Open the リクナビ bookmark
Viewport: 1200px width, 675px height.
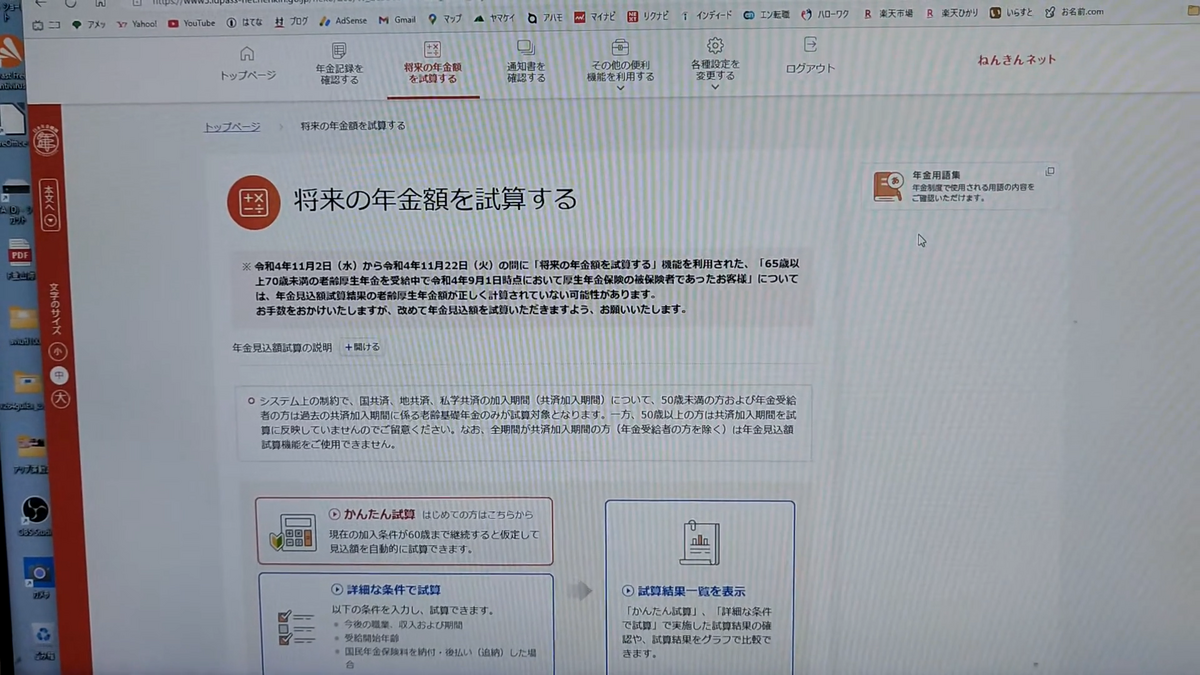[649, 16]
